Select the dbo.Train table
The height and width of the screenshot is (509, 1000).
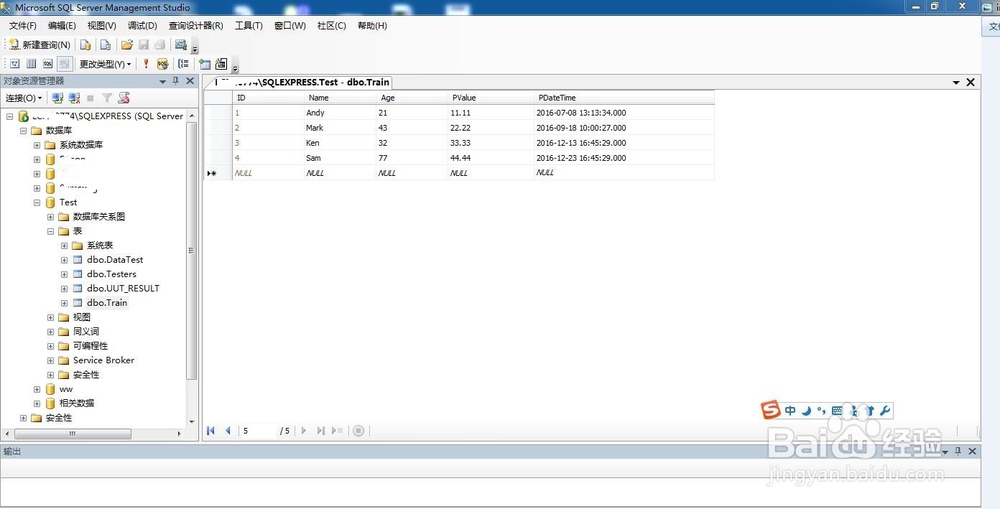pyautogui.click(x=107, y=303)
